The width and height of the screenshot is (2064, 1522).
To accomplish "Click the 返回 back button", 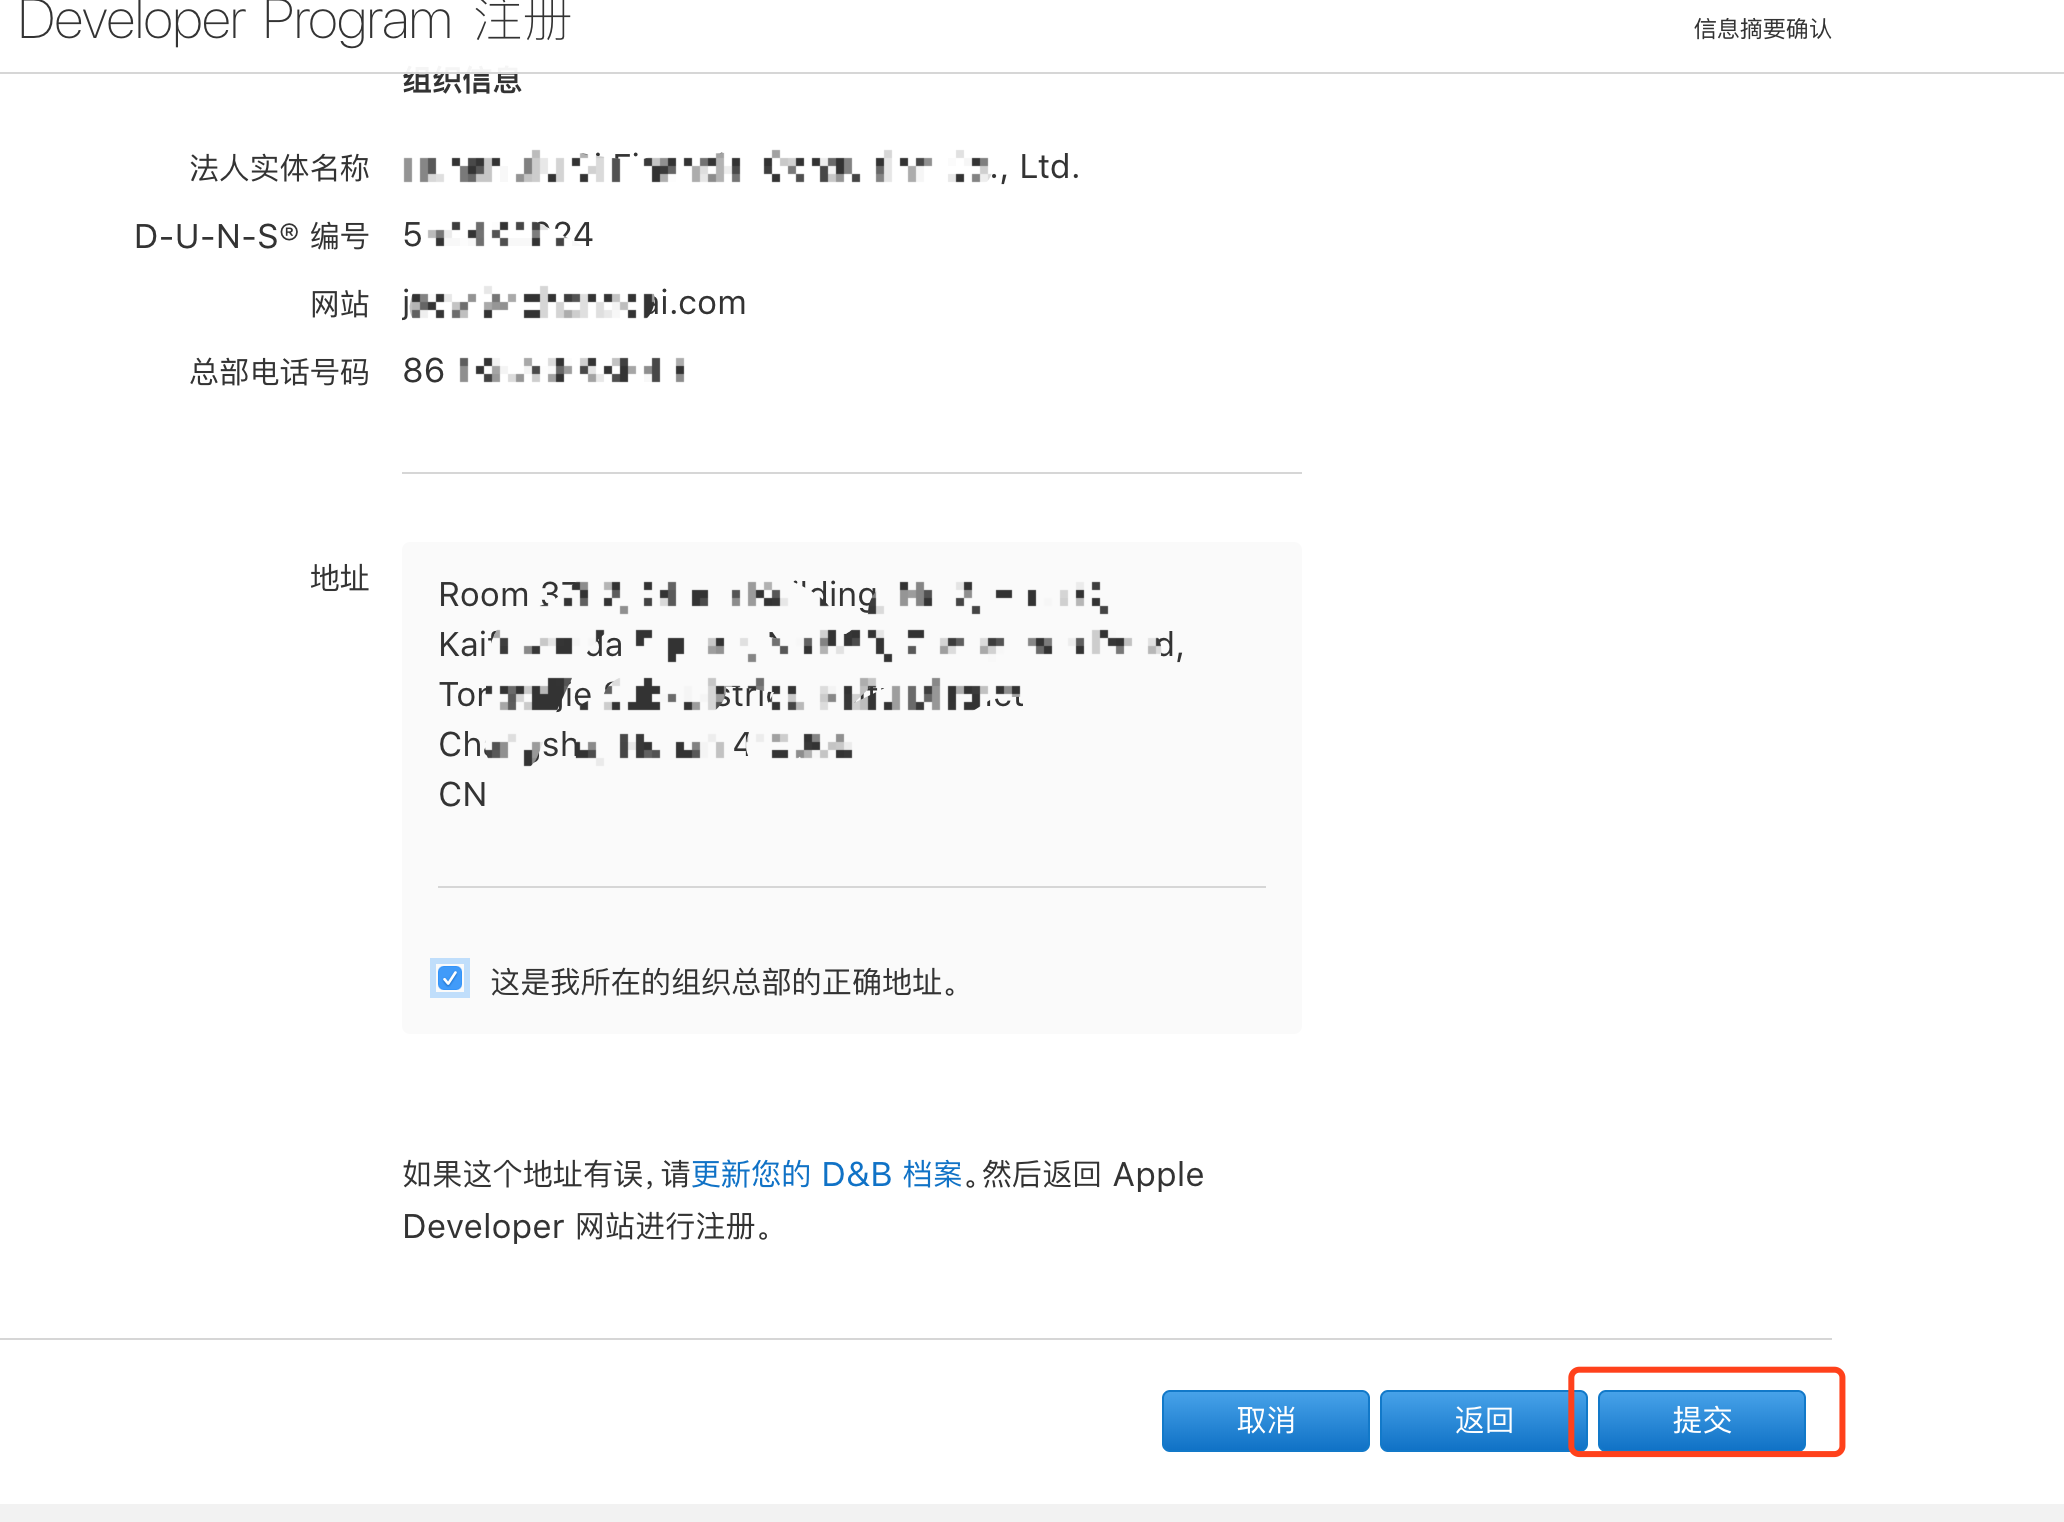I will point(1483,1419).
